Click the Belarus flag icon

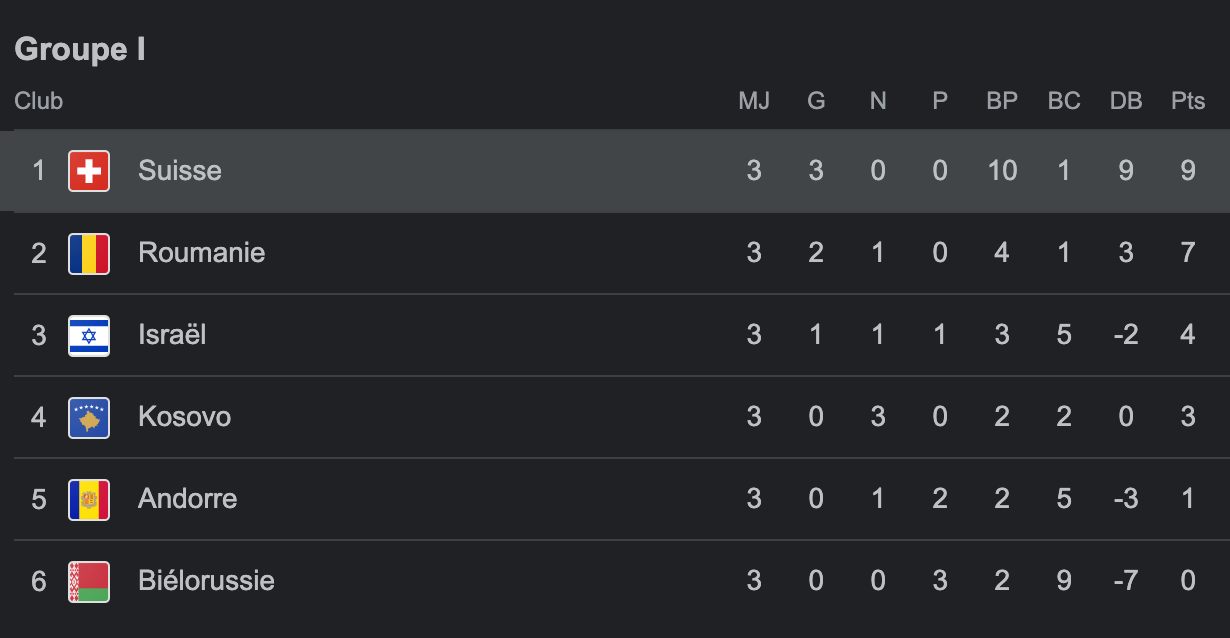(89, 581)
